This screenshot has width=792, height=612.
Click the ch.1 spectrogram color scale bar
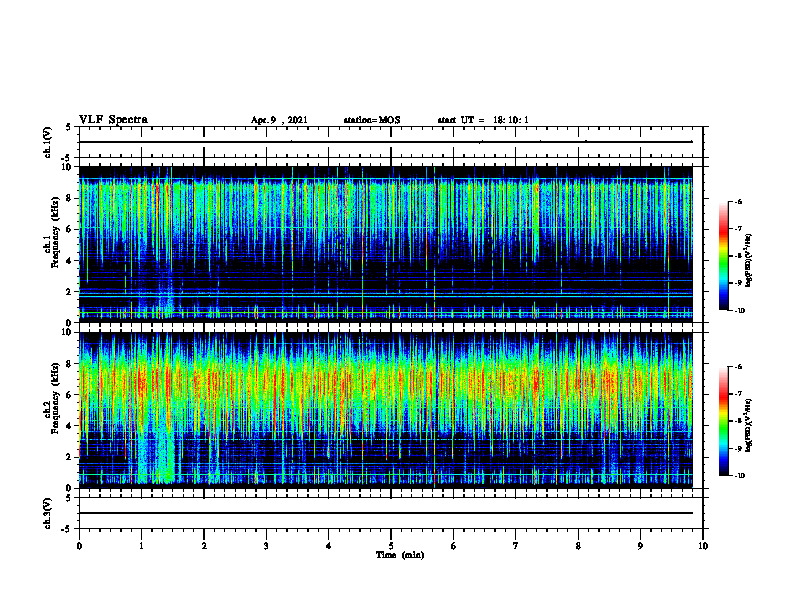pos(724,256)
